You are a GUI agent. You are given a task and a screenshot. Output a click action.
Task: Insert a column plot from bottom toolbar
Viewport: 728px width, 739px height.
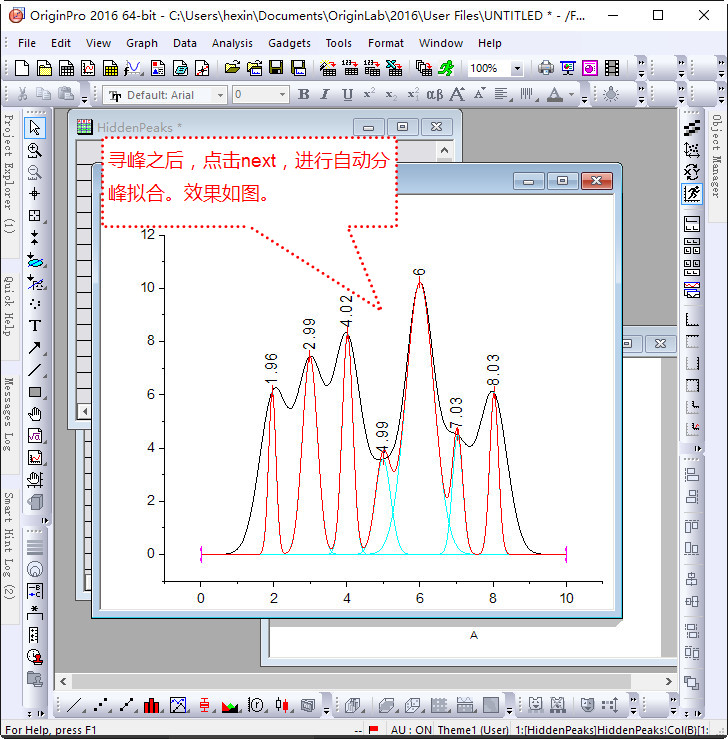pyautogui.click(x=152, y=705)
